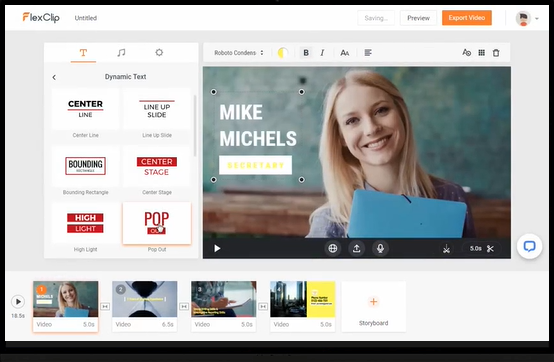The image size is (554, 362).
Task: Open the text alignment options
Action: (x=368, y=53)
